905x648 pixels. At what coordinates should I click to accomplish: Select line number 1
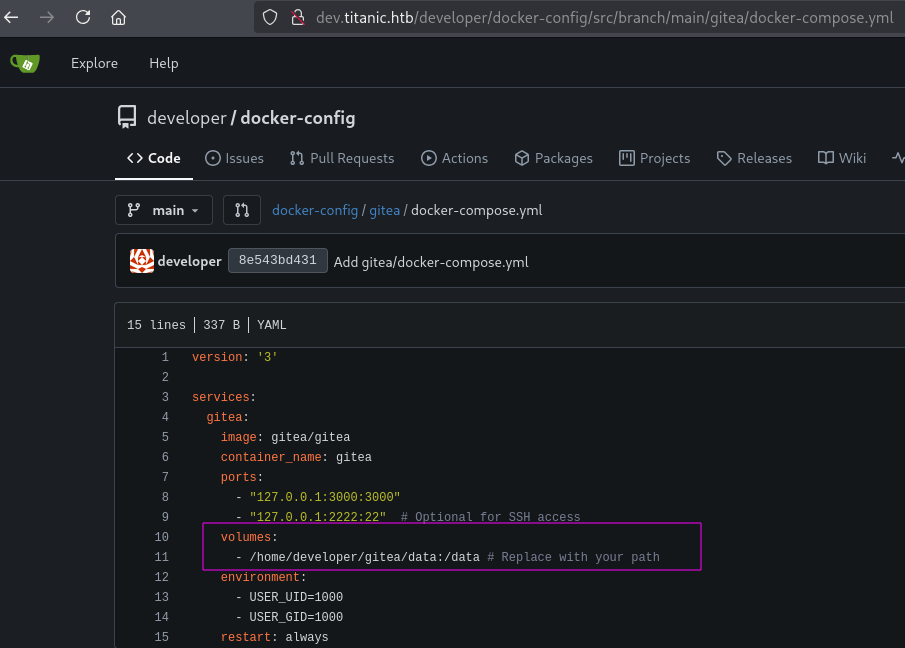pyautogui.click(x=165, y=357)
